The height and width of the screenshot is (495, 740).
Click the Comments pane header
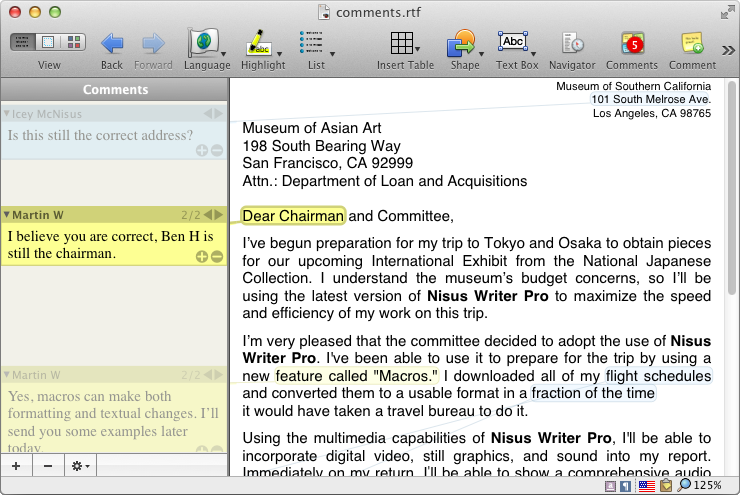click(x=115, y=90)
